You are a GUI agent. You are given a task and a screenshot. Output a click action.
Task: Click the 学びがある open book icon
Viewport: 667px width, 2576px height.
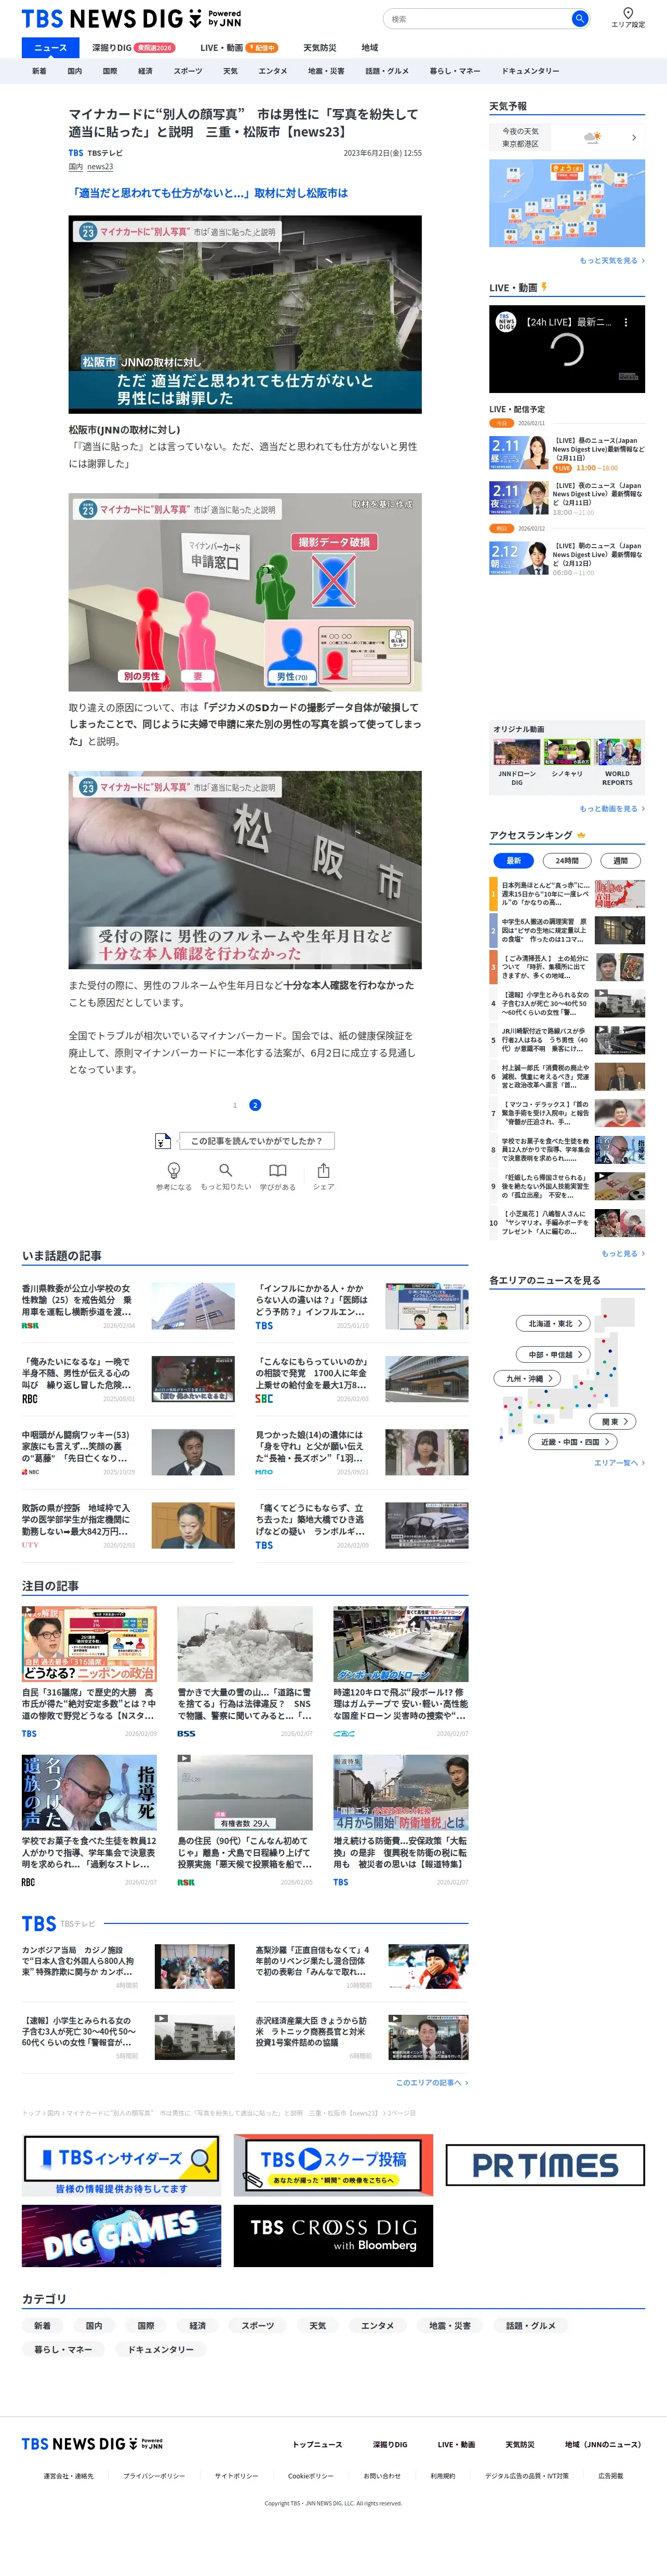point(278,1170)
